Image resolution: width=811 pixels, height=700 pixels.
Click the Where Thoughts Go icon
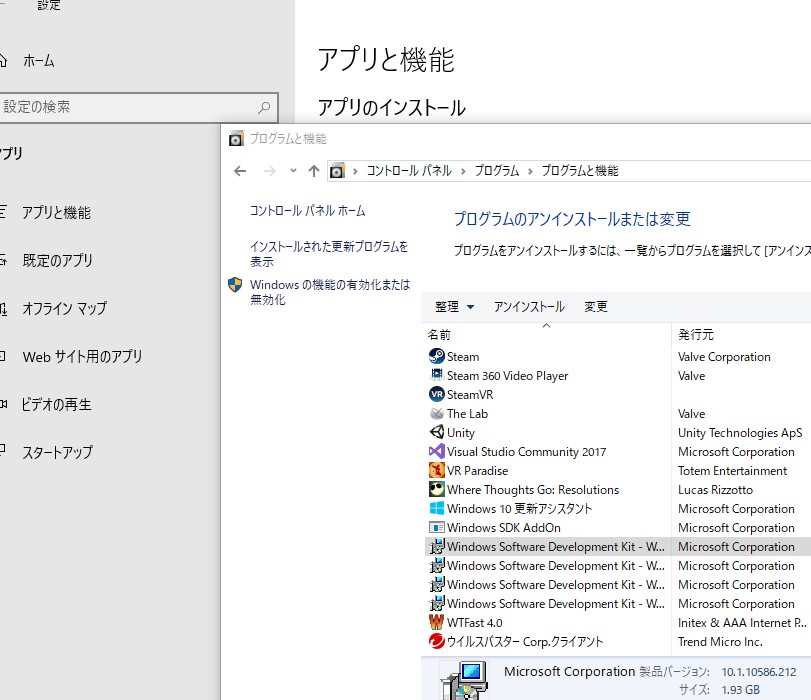tap(437, 489)
